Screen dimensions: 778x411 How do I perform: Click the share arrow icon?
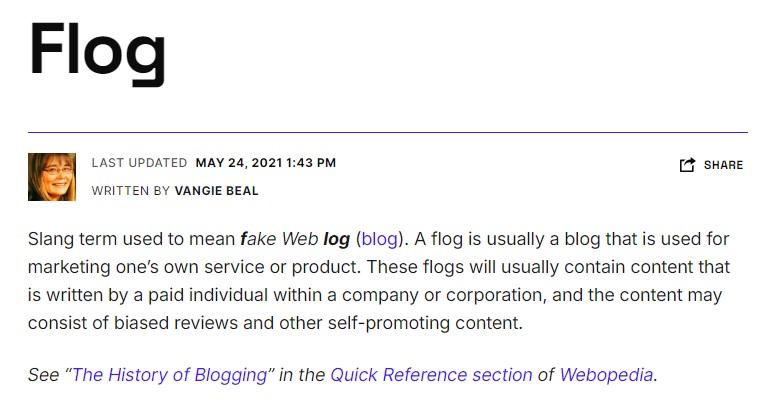(x=687, y=165)
